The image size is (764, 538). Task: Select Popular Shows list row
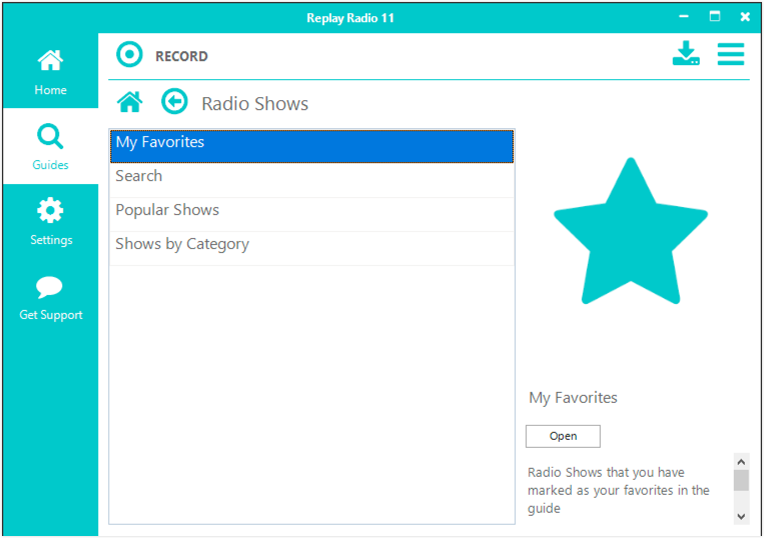(x=312, y=214)
